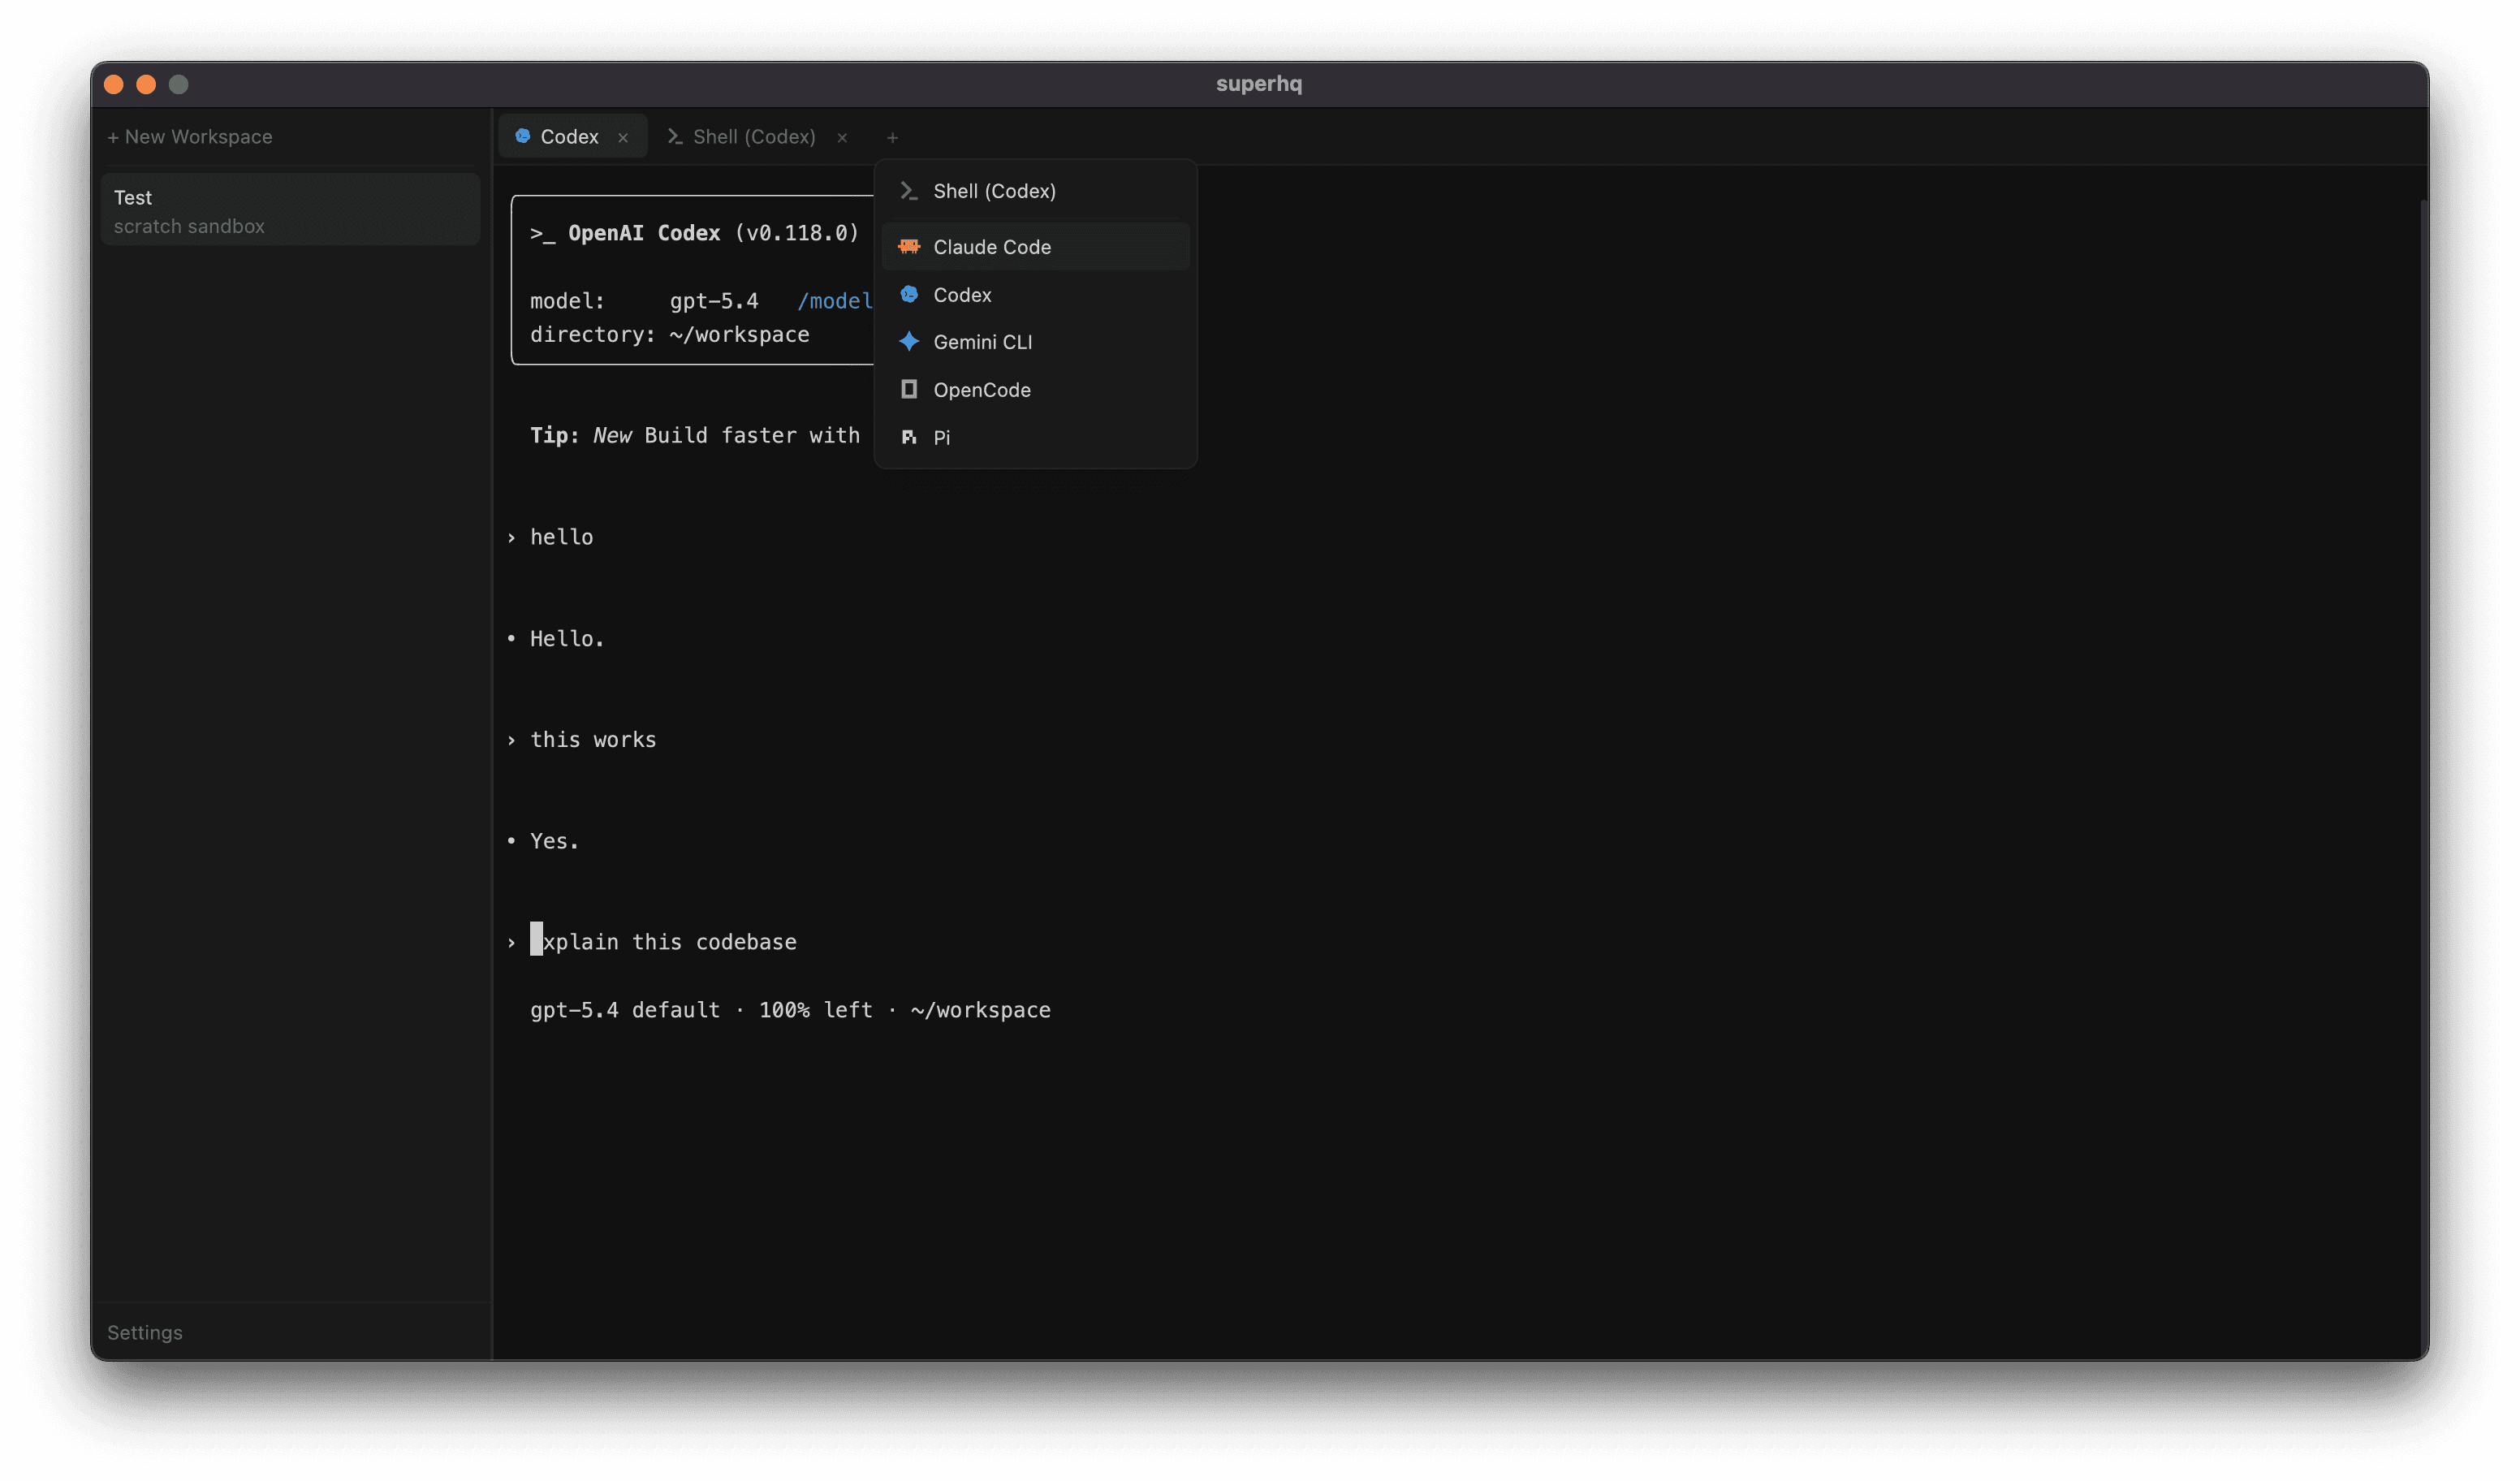Click the Pi icon in menu

click(908, 437)
